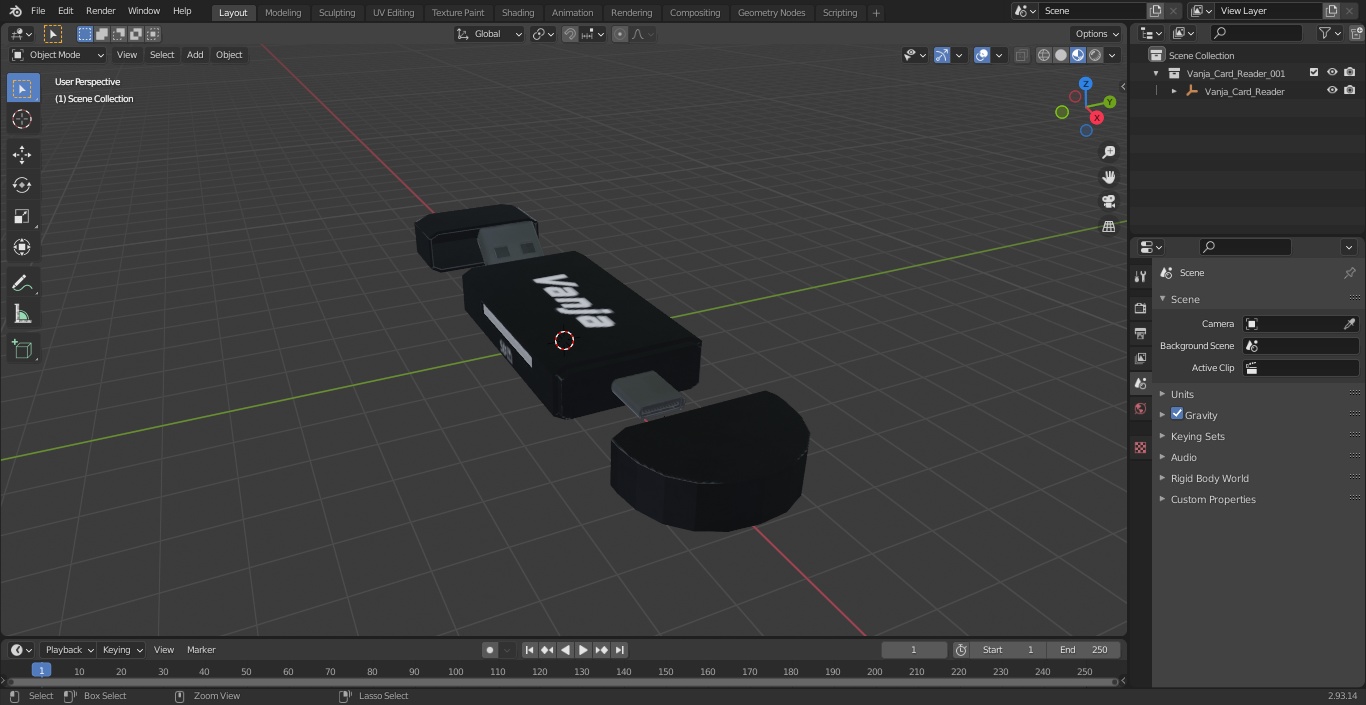
Task: Switch to Rendered shading
Action: pos(1095,55)
